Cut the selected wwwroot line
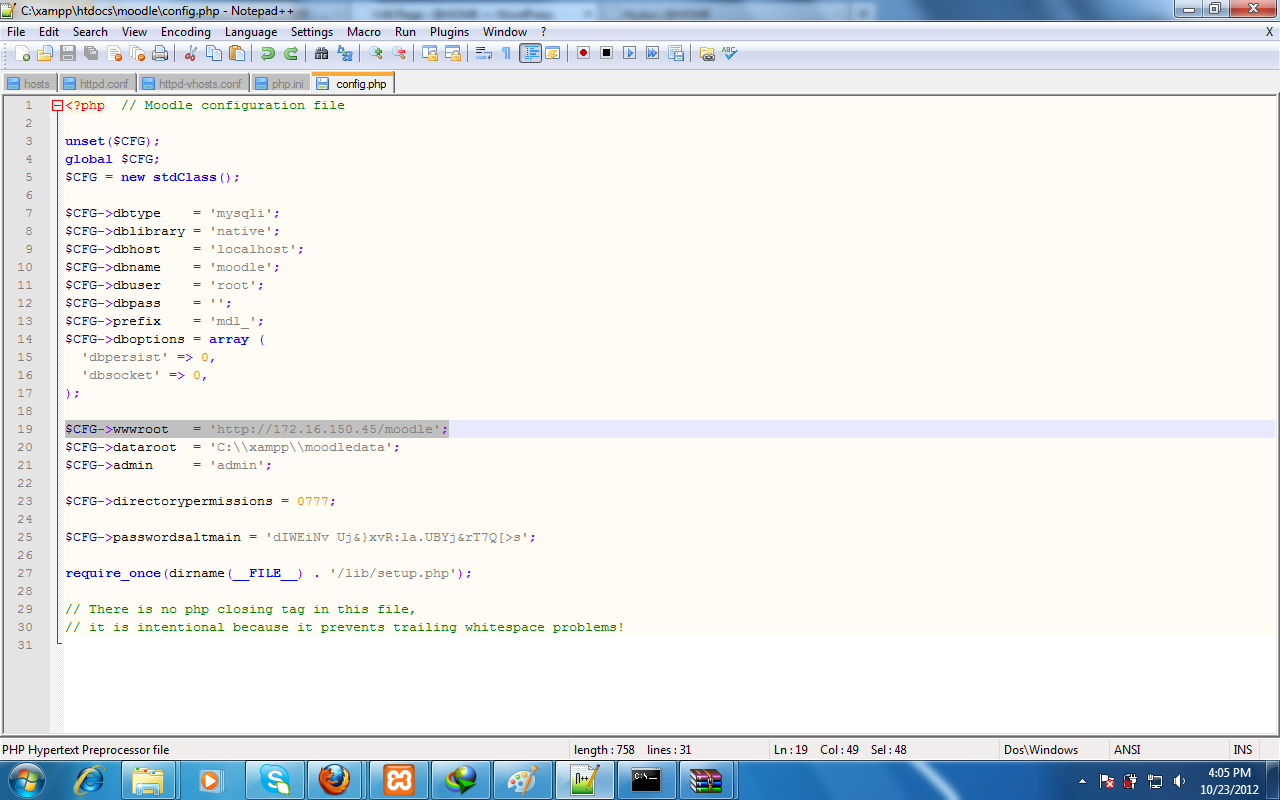Image resolution: width=1280 pixels, height=800 pixels. (x=190, y=52)
